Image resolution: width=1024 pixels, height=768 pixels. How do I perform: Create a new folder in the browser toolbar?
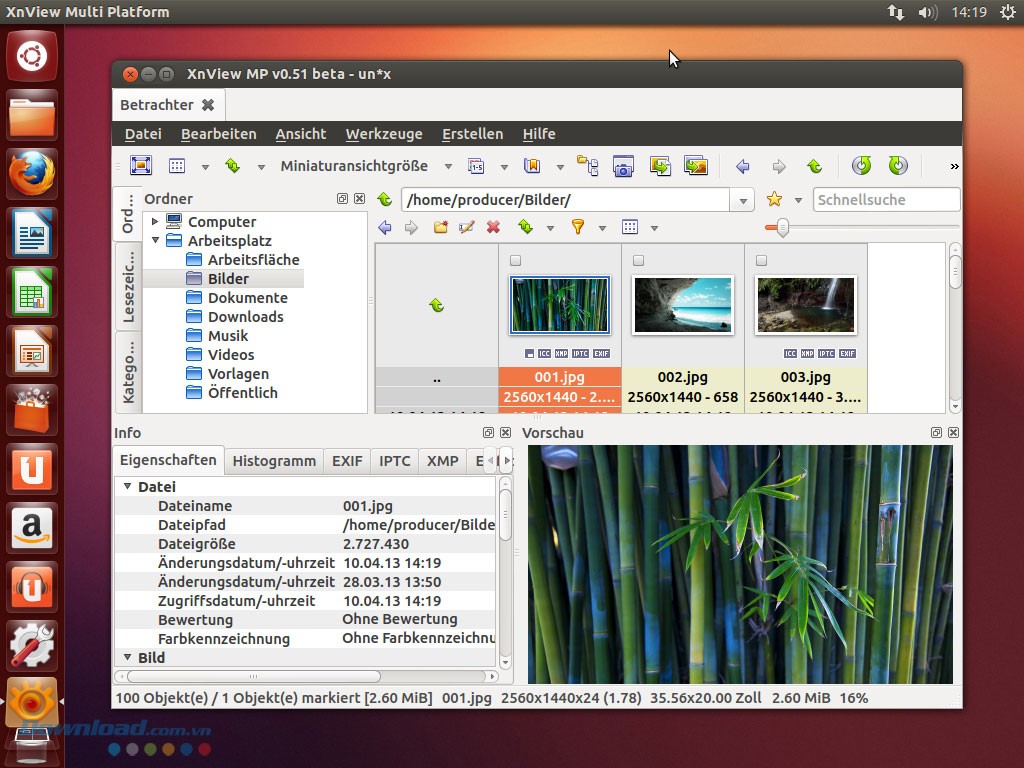440,228
